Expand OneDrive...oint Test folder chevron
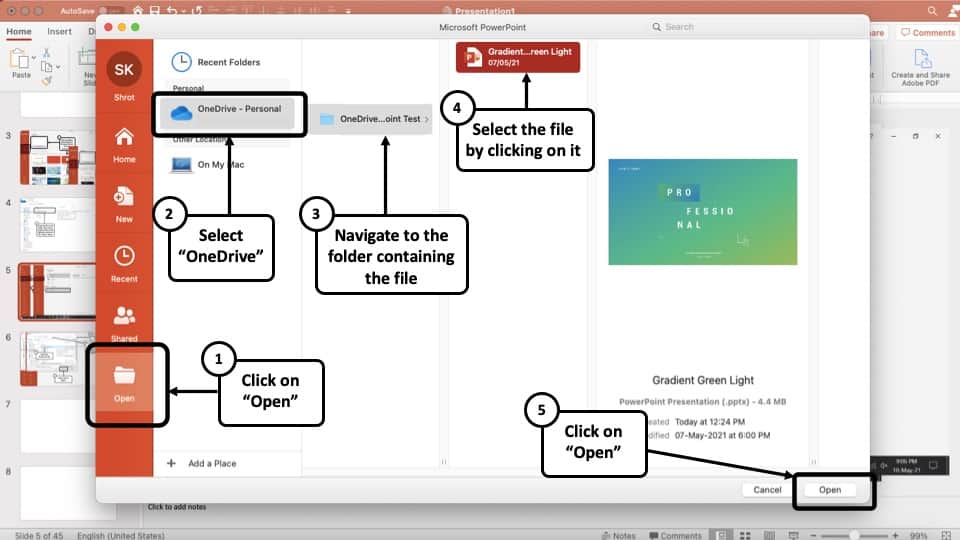960x540 pixels. point(427,119)
